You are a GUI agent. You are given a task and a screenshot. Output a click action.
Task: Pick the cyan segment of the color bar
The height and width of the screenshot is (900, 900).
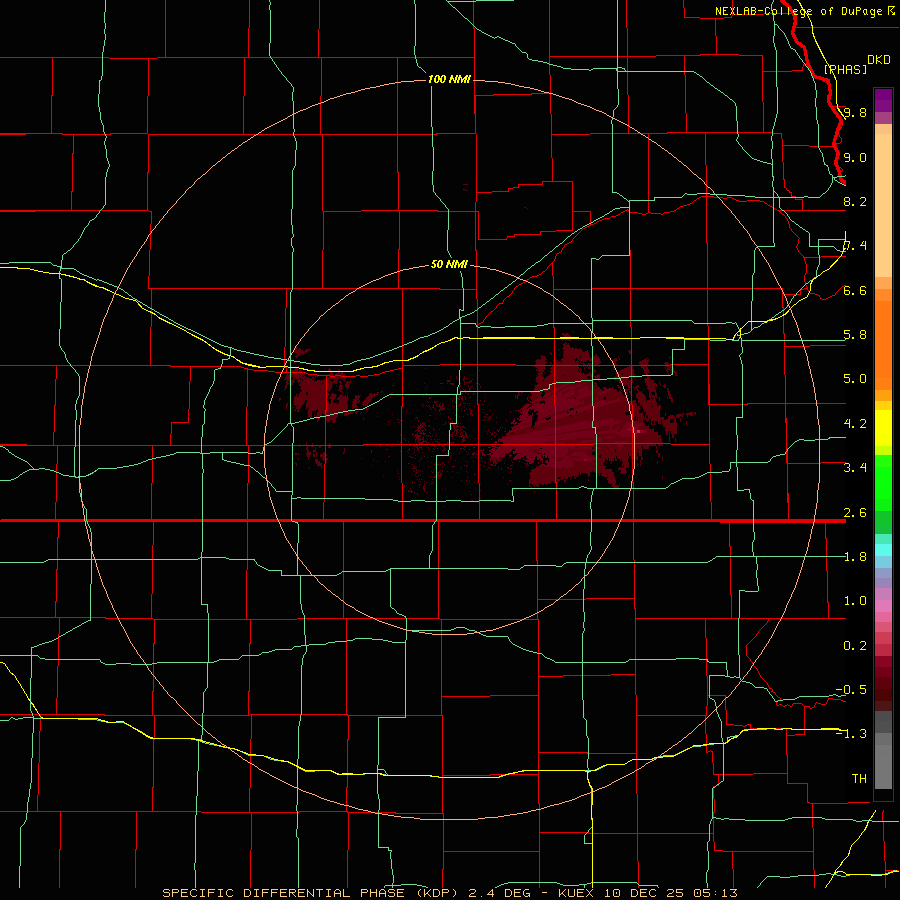pyautogui.click(x=883, y=550)
